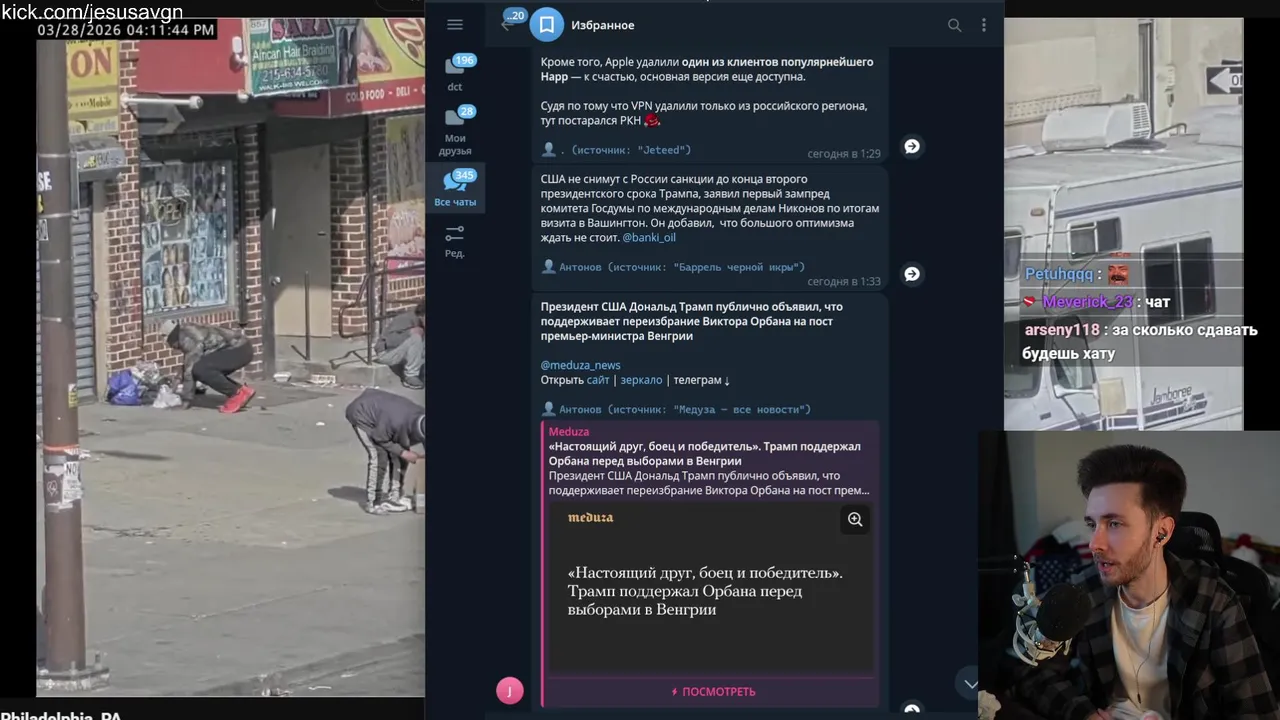The image size is (1280, 720).
Task: Zoom the Meduza preview image
Action: (x=855, y=519)
